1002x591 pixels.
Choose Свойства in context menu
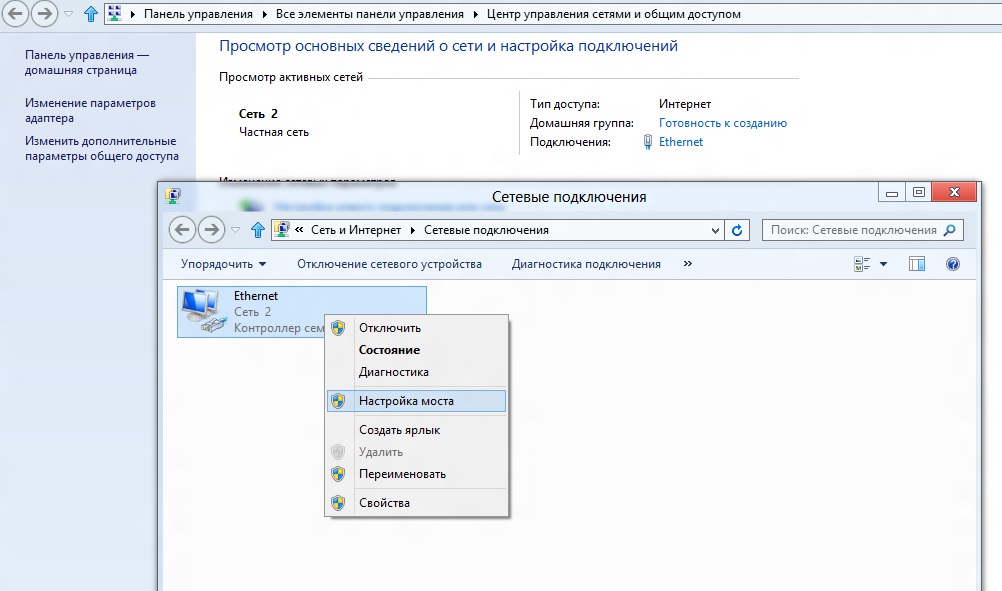click(417, 503)
